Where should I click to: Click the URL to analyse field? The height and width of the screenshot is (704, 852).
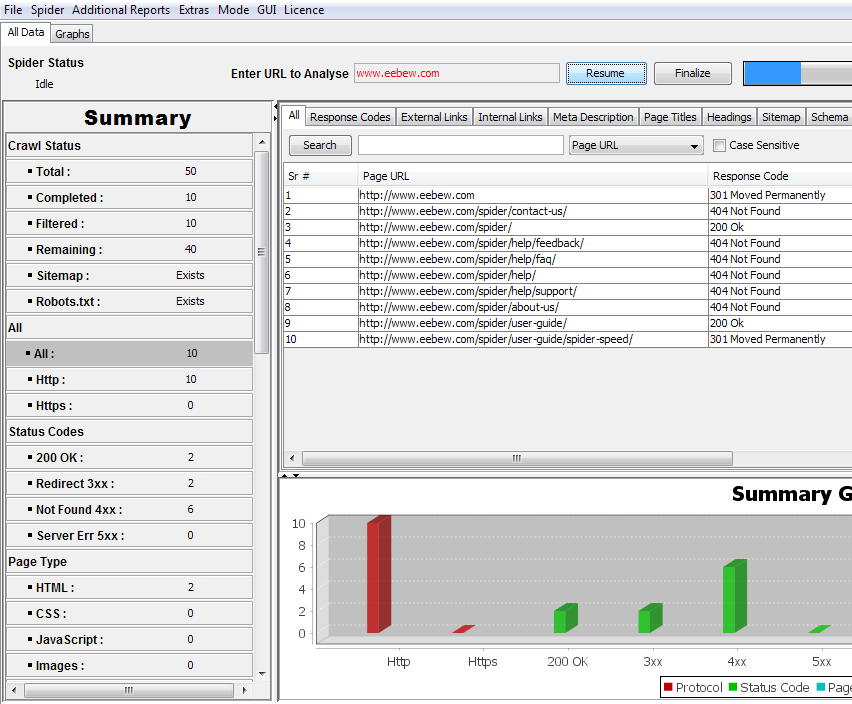[456, 73]
